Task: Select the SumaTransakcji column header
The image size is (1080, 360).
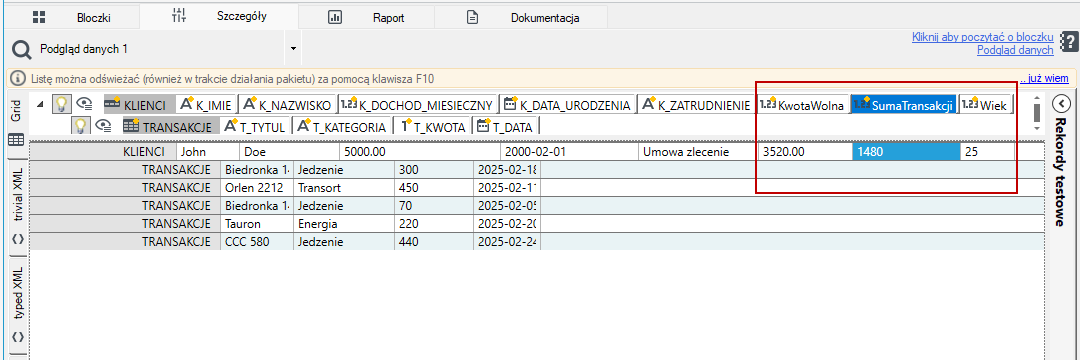Action: tap(904, 105)
